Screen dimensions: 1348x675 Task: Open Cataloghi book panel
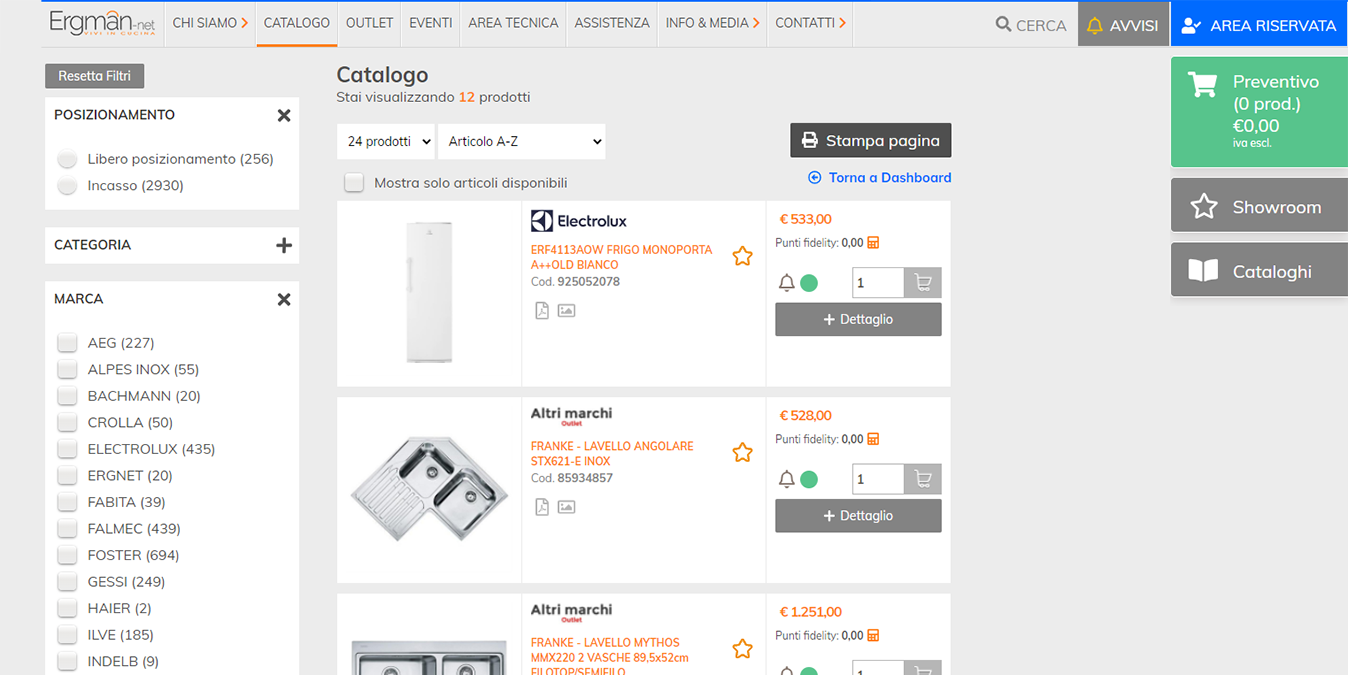click(x=1259, y=271)
